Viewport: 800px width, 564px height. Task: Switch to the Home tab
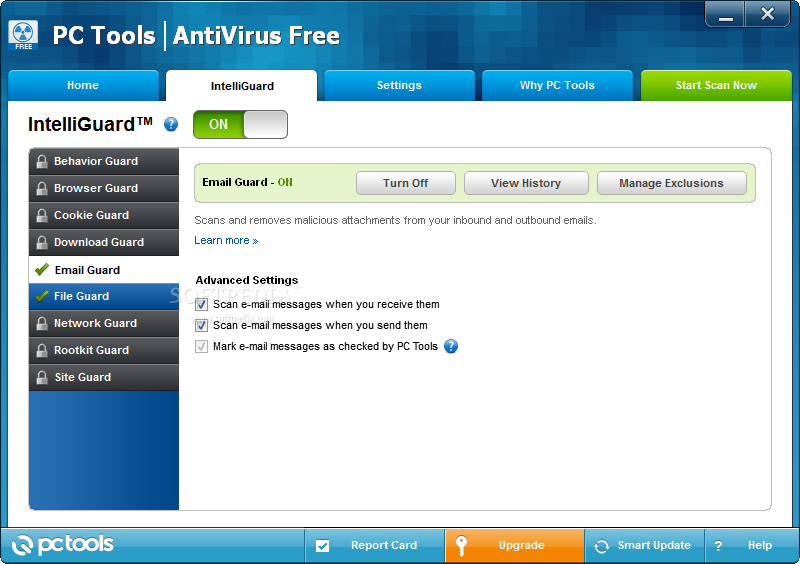[x=83, y=85]
